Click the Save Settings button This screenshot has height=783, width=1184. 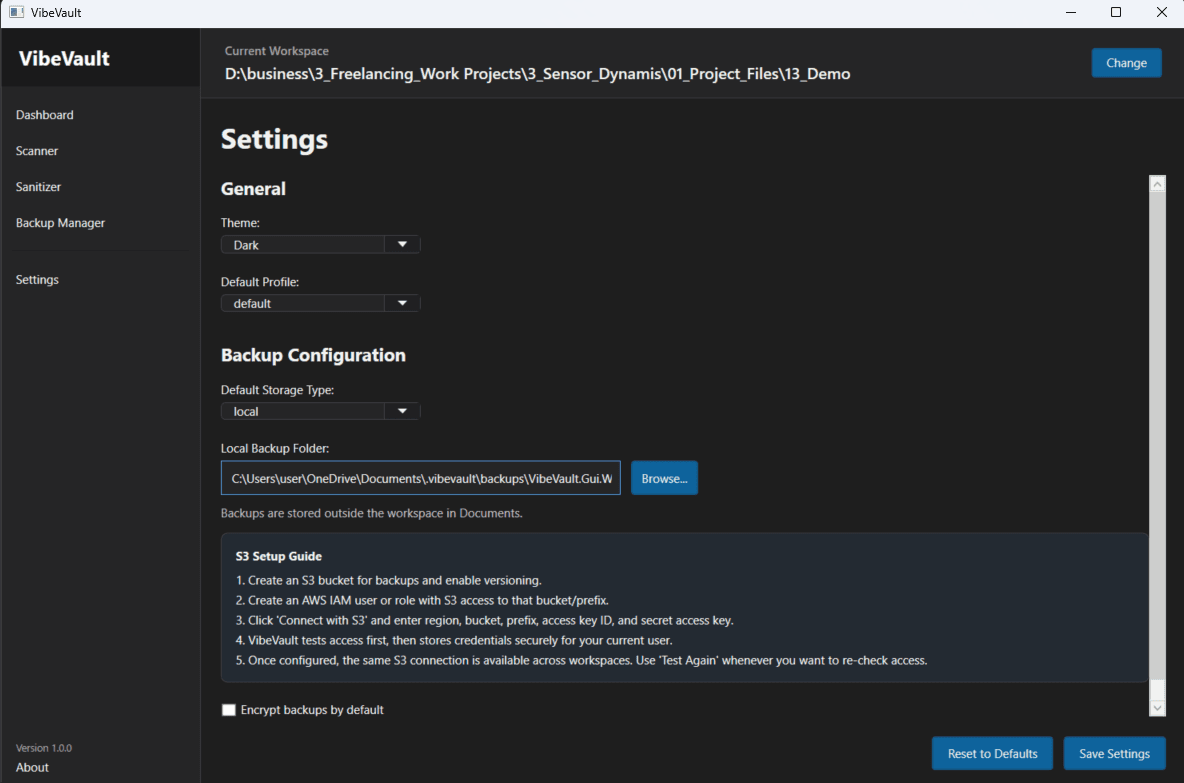[1114, 753]
